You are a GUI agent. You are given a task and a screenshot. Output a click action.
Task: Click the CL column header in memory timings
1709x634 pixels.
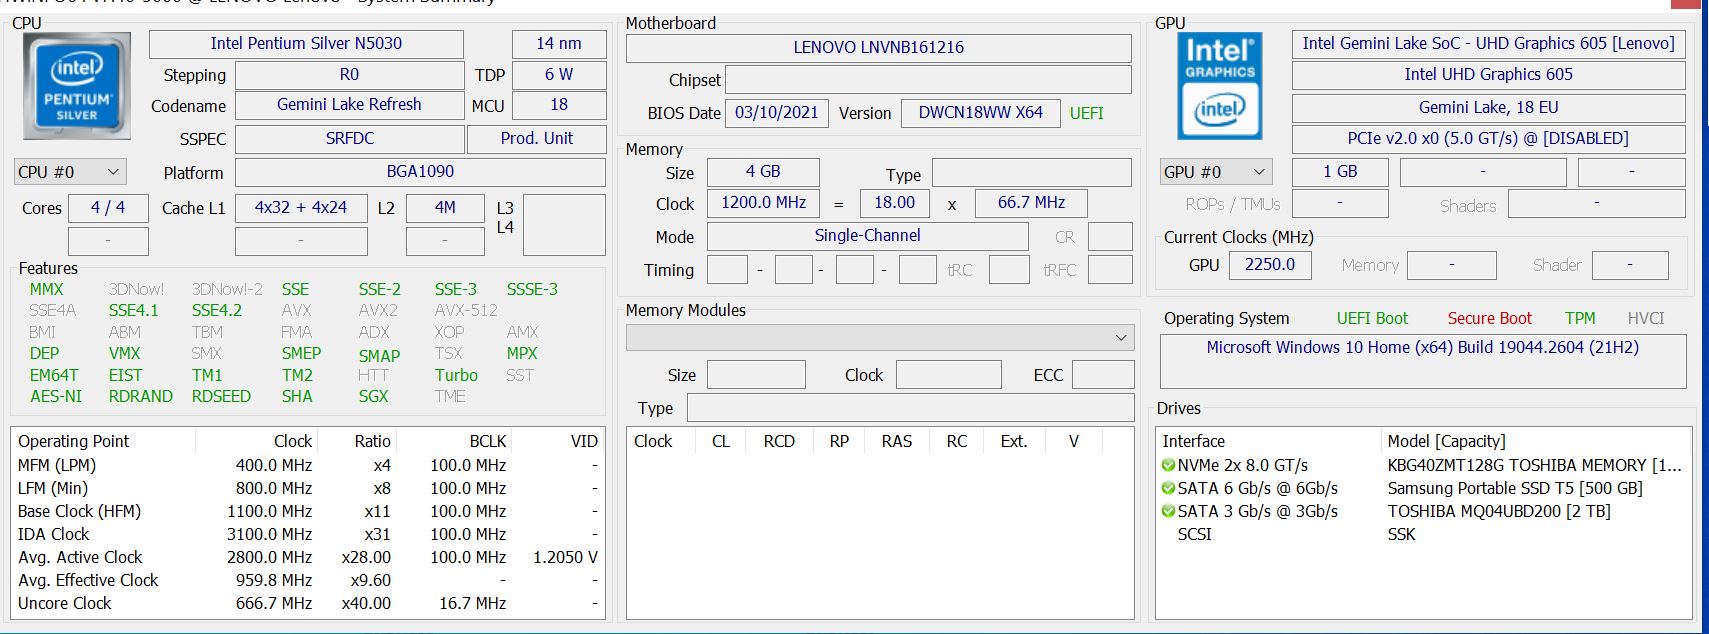pyautogui.click(x=721, y=441)
